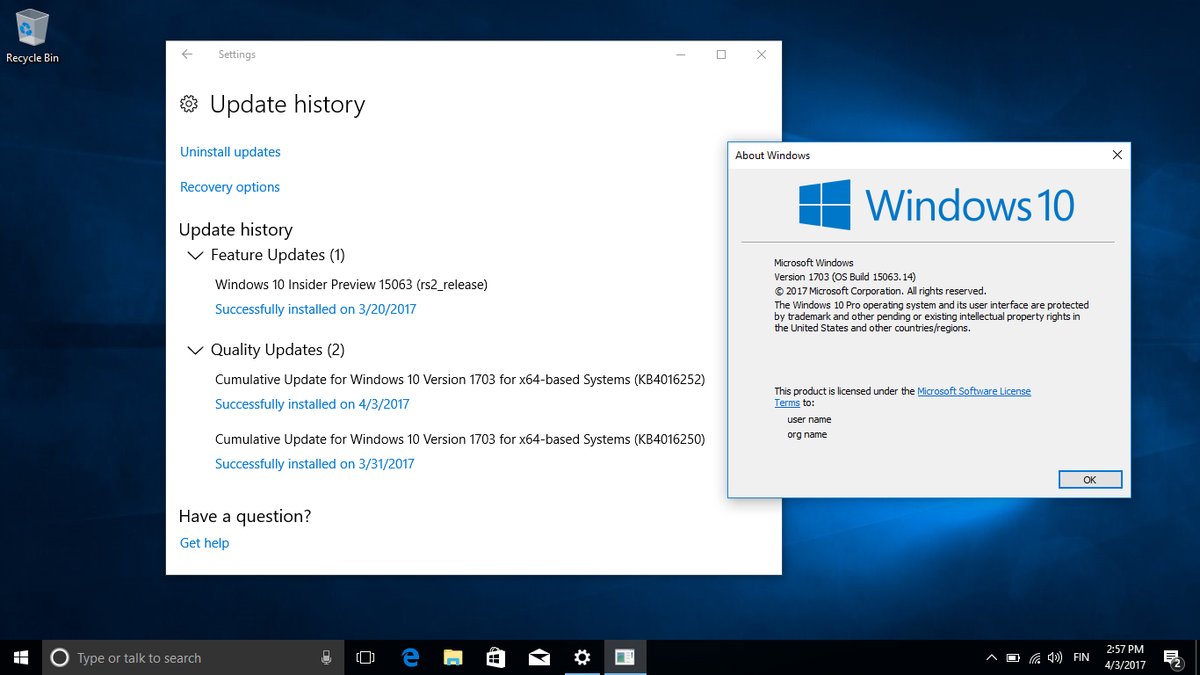Viewport: 1200px width, 675px height.
Task: Click the 'user name' licensee text
Action: (x=809, y=420)
